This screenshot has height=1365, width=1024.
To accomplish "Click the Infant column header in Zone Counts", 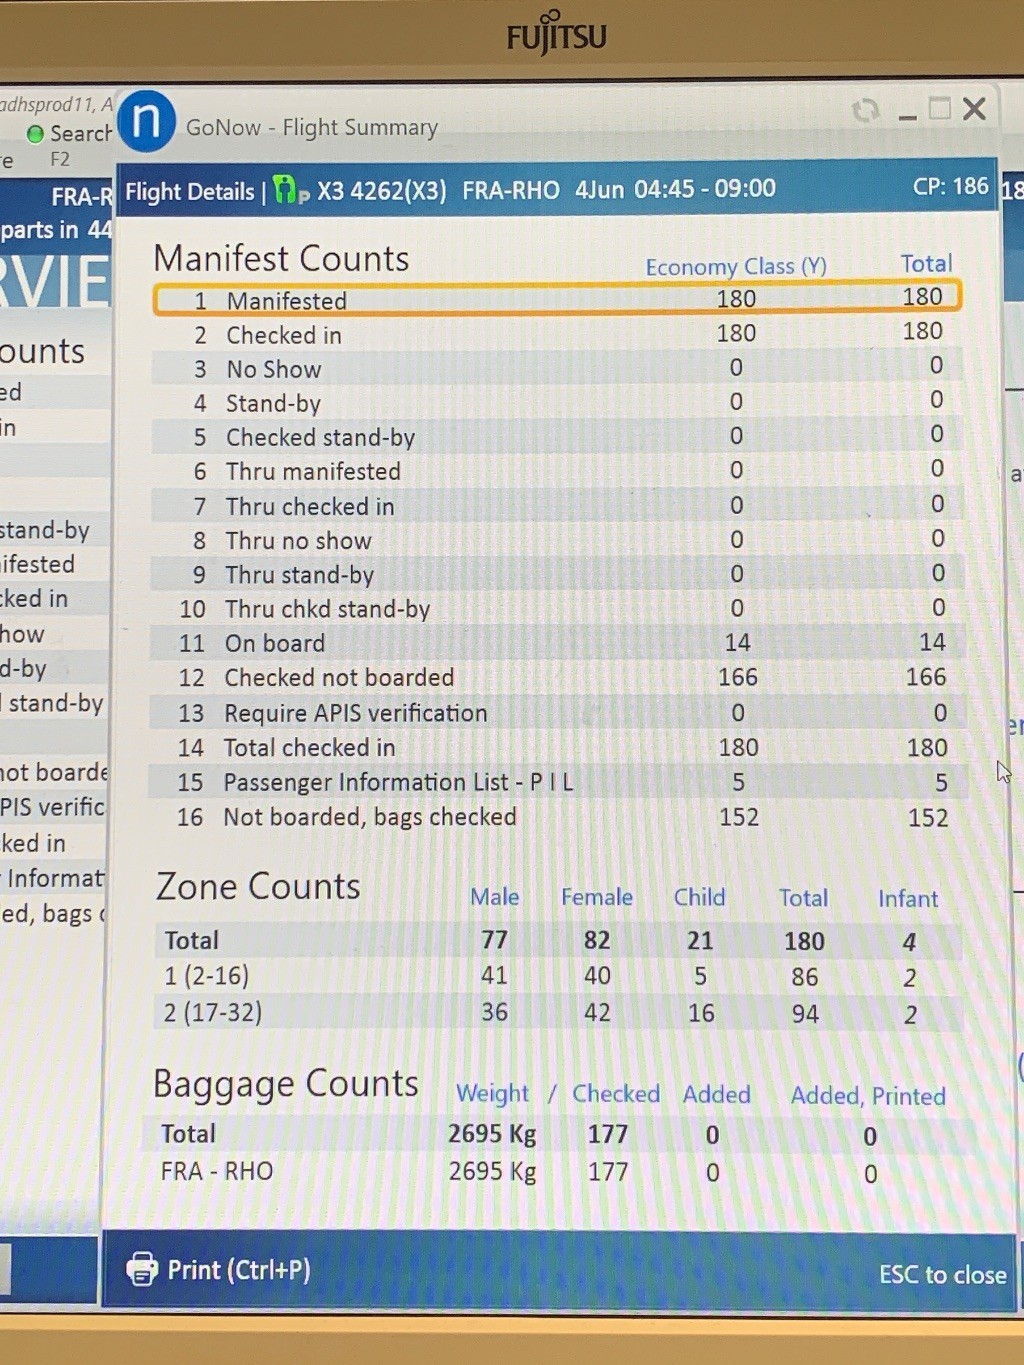I will point(907,899).
